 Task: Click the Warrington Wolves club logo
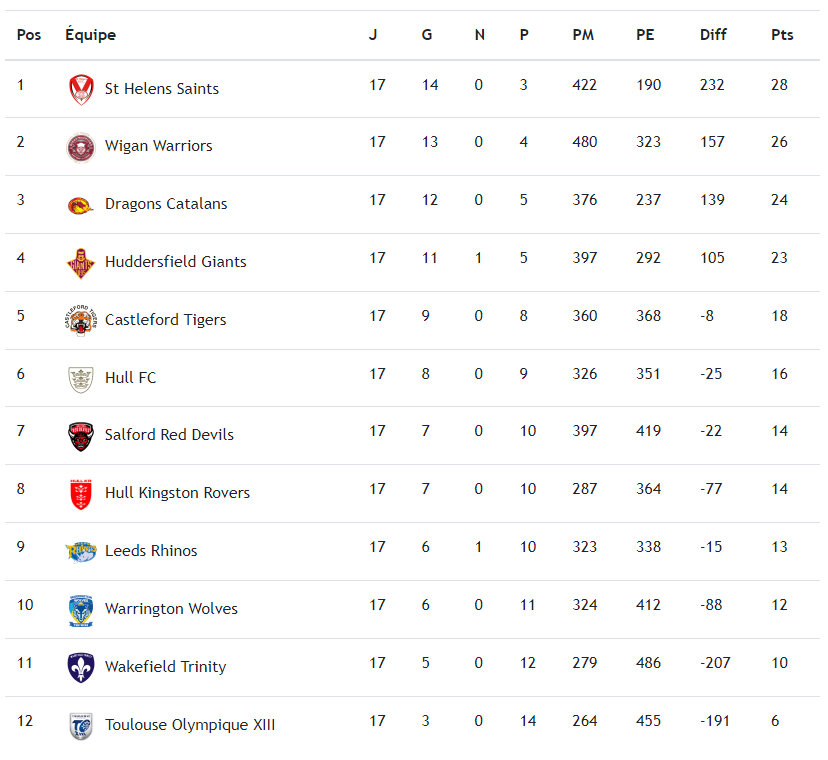[x=81, y=609]
